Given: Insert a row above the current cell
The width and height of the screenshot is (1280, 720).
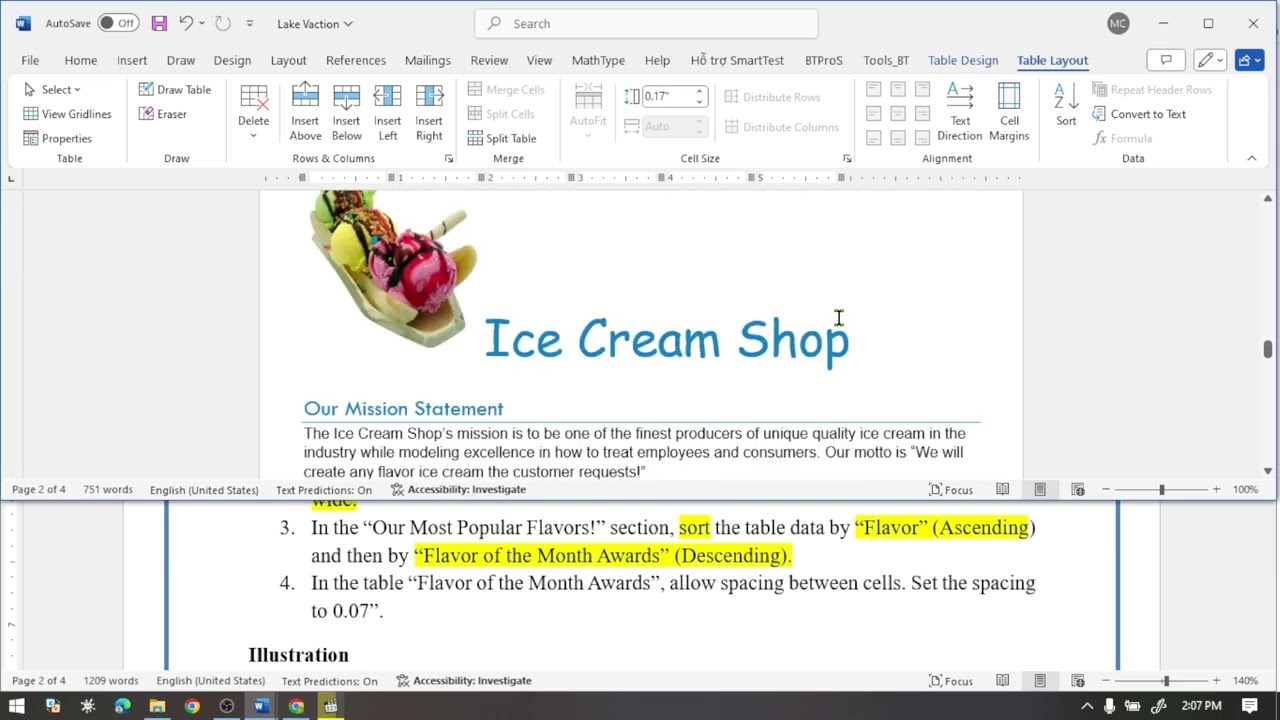Looking at the screenshot, I should click(305, 112).
